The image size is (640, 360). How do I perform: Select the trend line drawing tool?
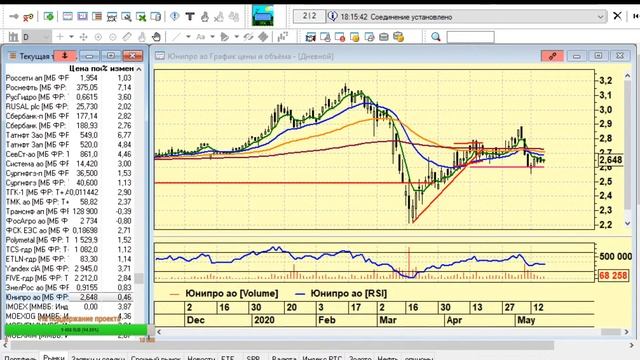176,37
